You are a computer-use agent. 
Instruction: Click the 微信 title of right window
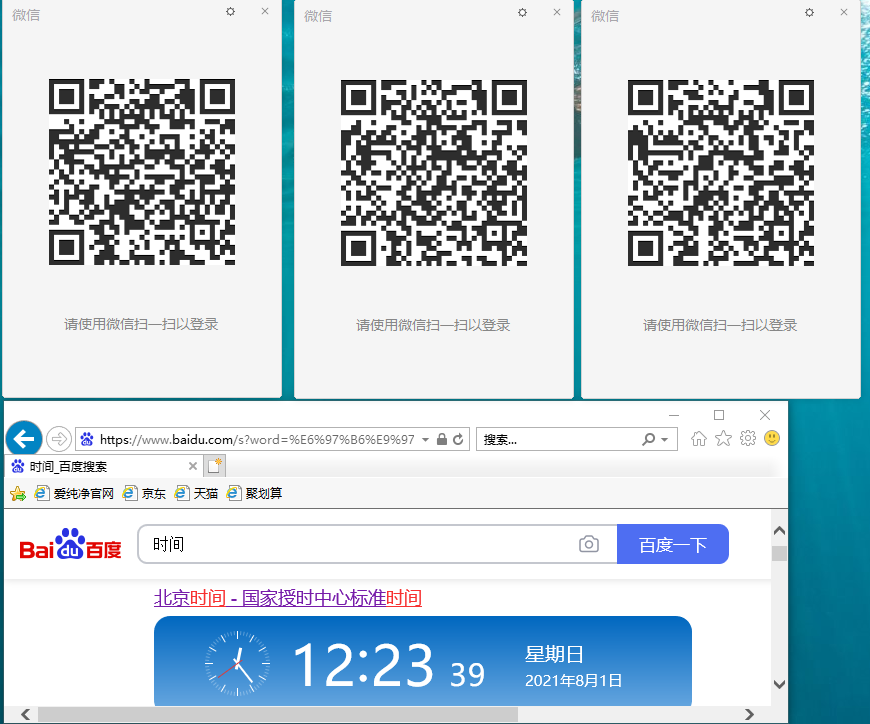point(605,16)
